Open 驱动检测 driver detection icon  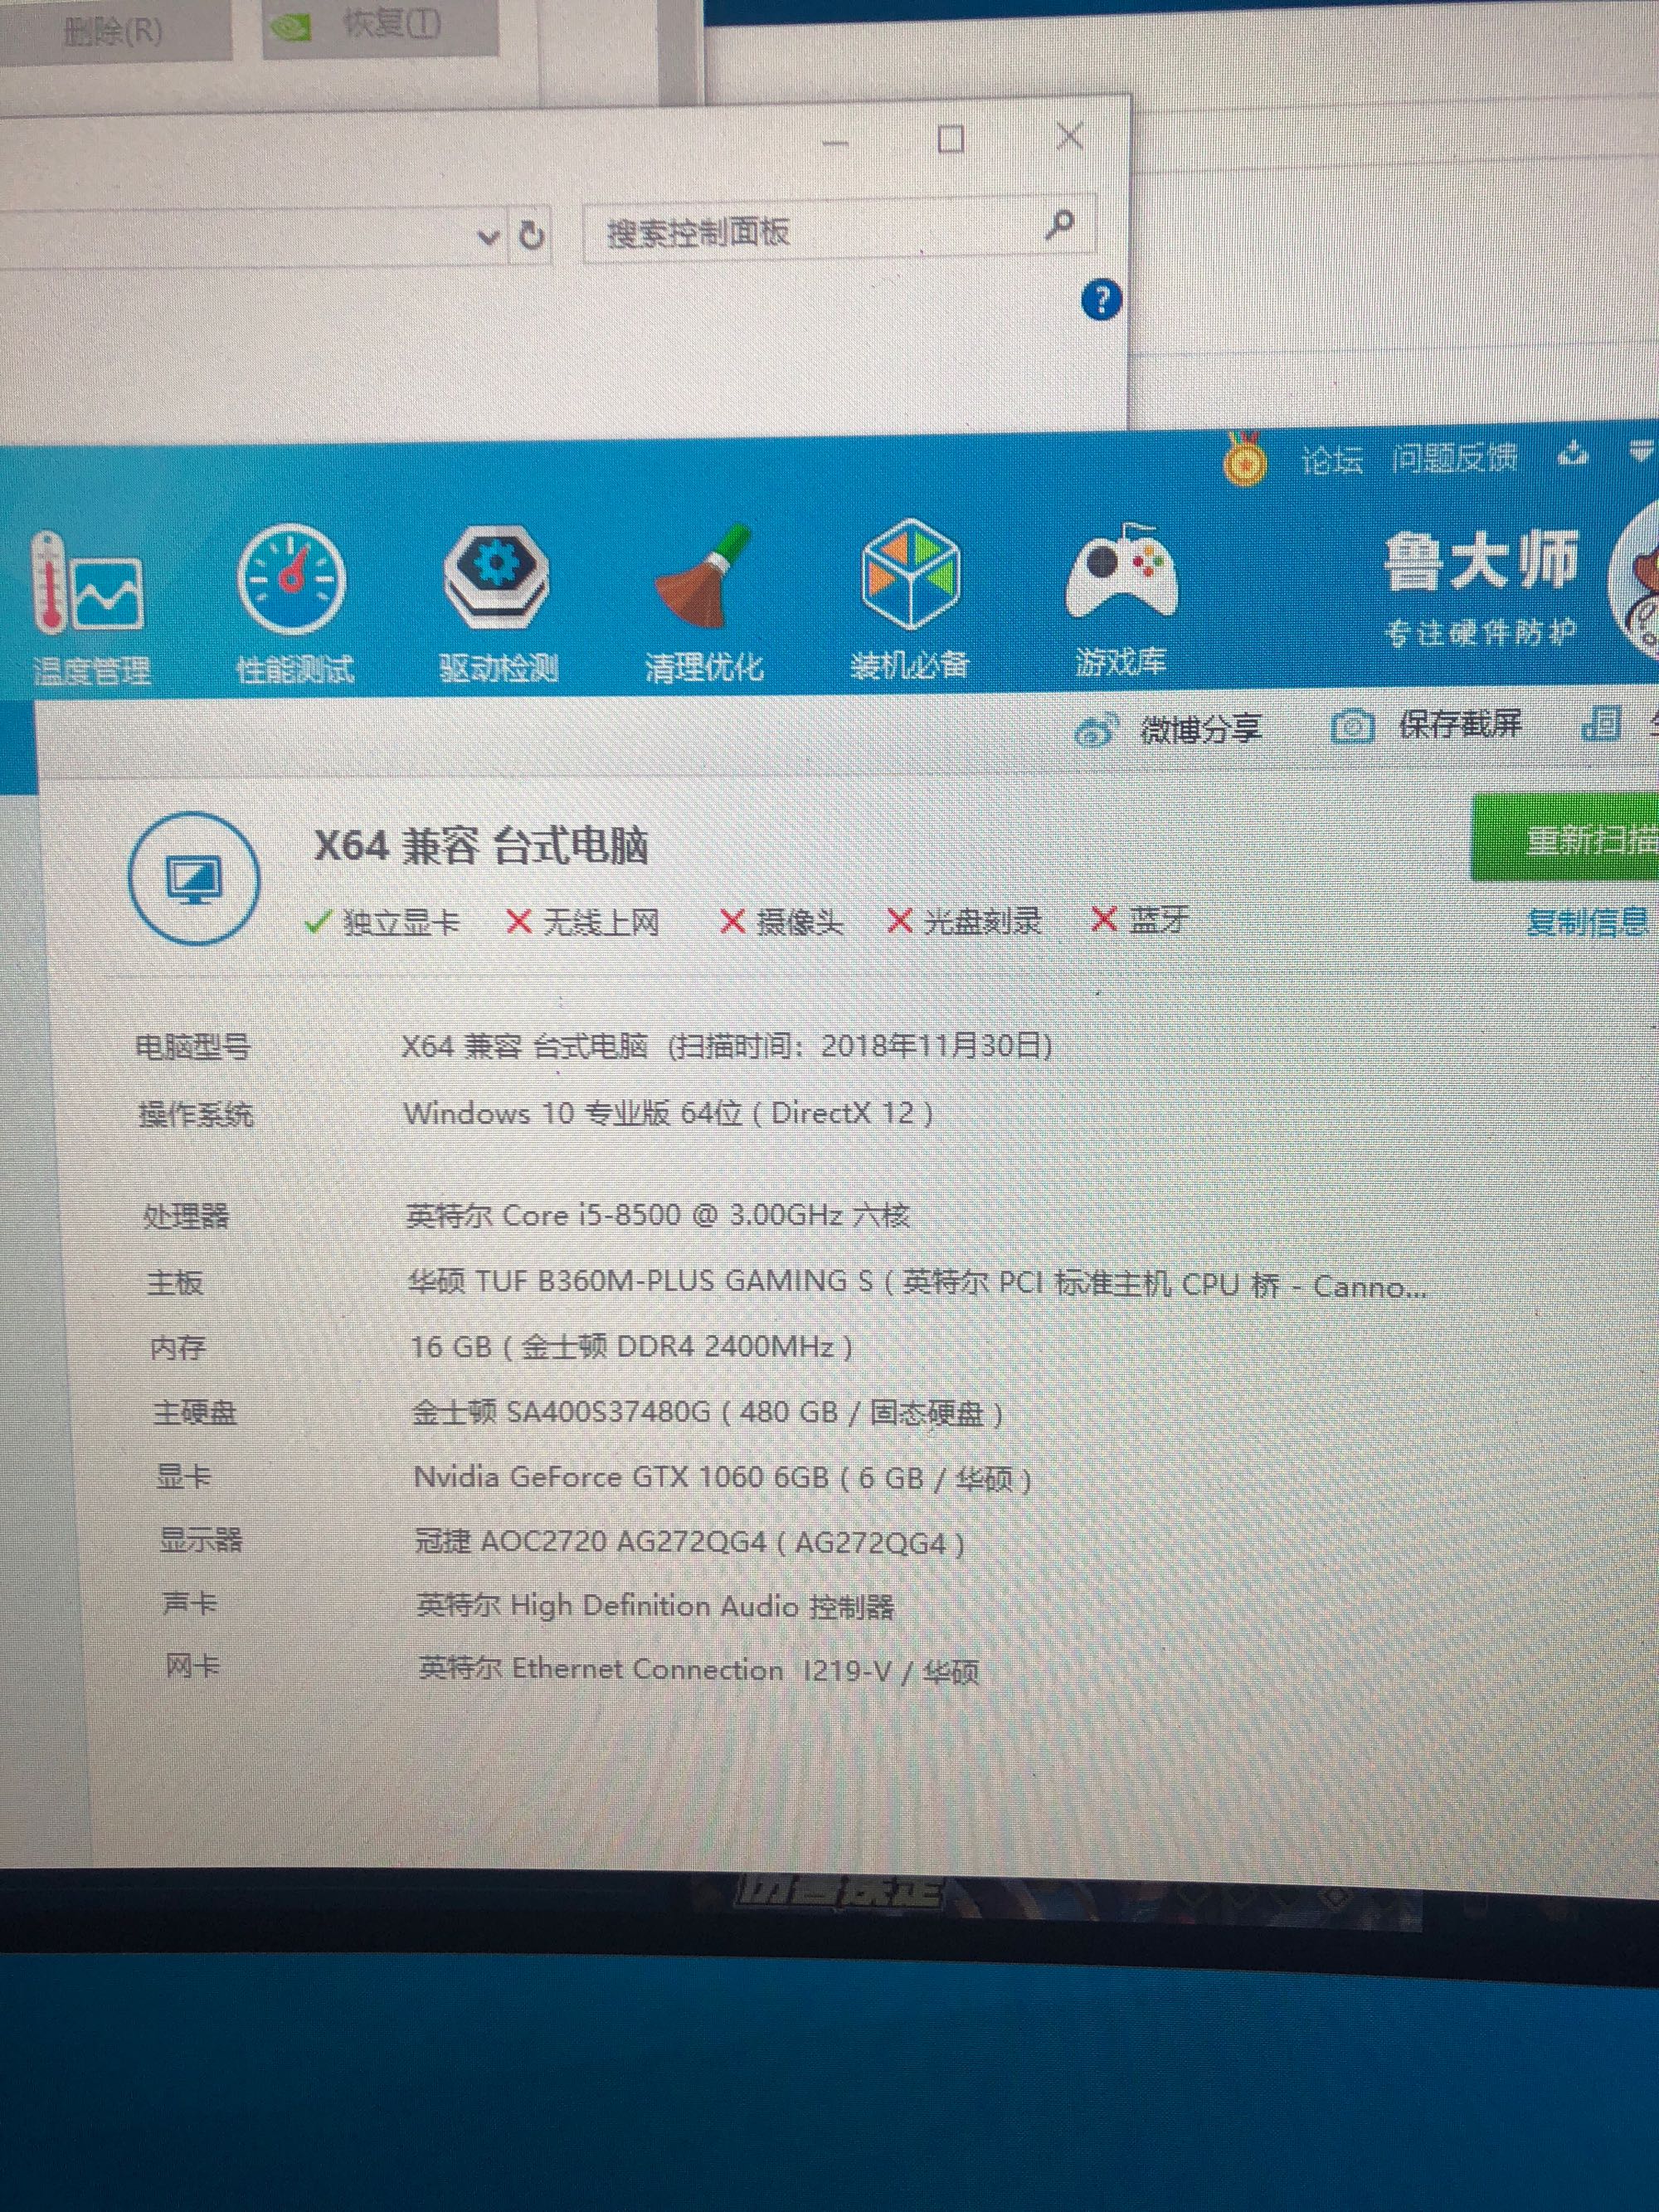pyautogui.click(x=497, y=578)
